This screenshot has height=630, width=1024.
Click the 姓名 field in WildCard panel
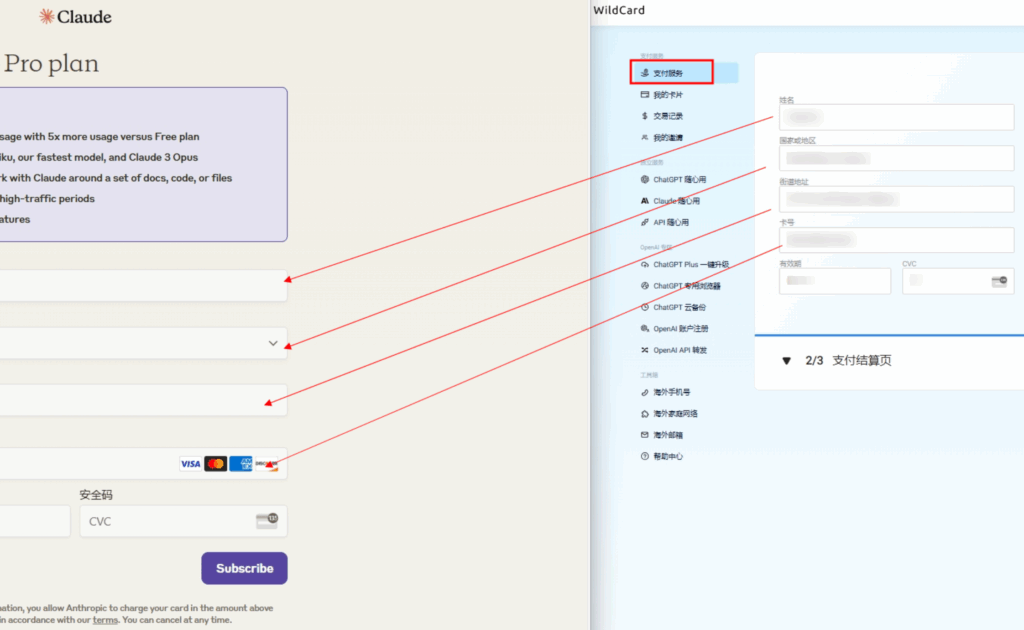tap(897, 118)
